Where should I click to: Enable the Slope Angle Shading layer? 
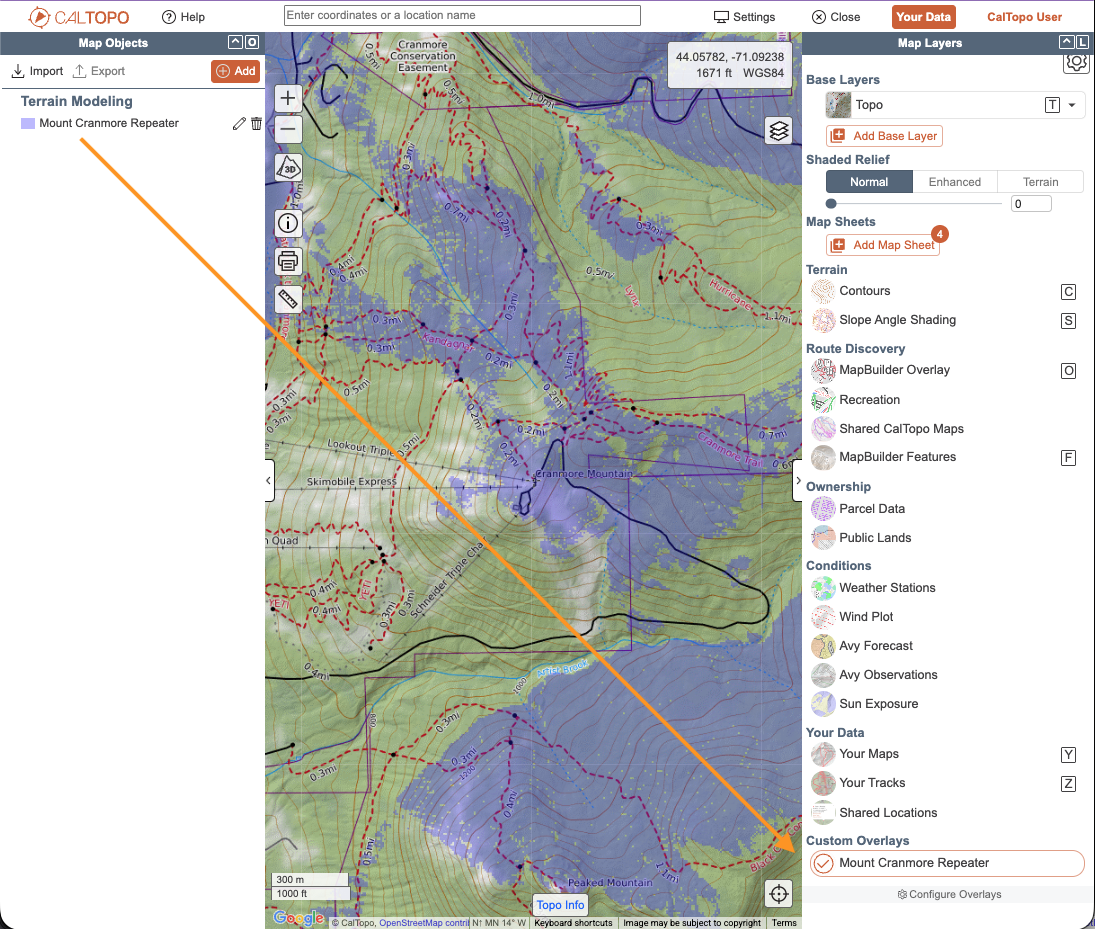pyautogui.click(x=897, y=320)
